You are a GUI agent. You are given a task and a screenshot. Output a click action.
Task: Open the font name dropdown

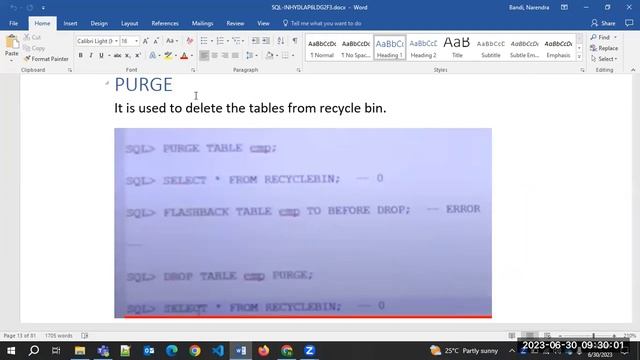(x=116, y=41)
